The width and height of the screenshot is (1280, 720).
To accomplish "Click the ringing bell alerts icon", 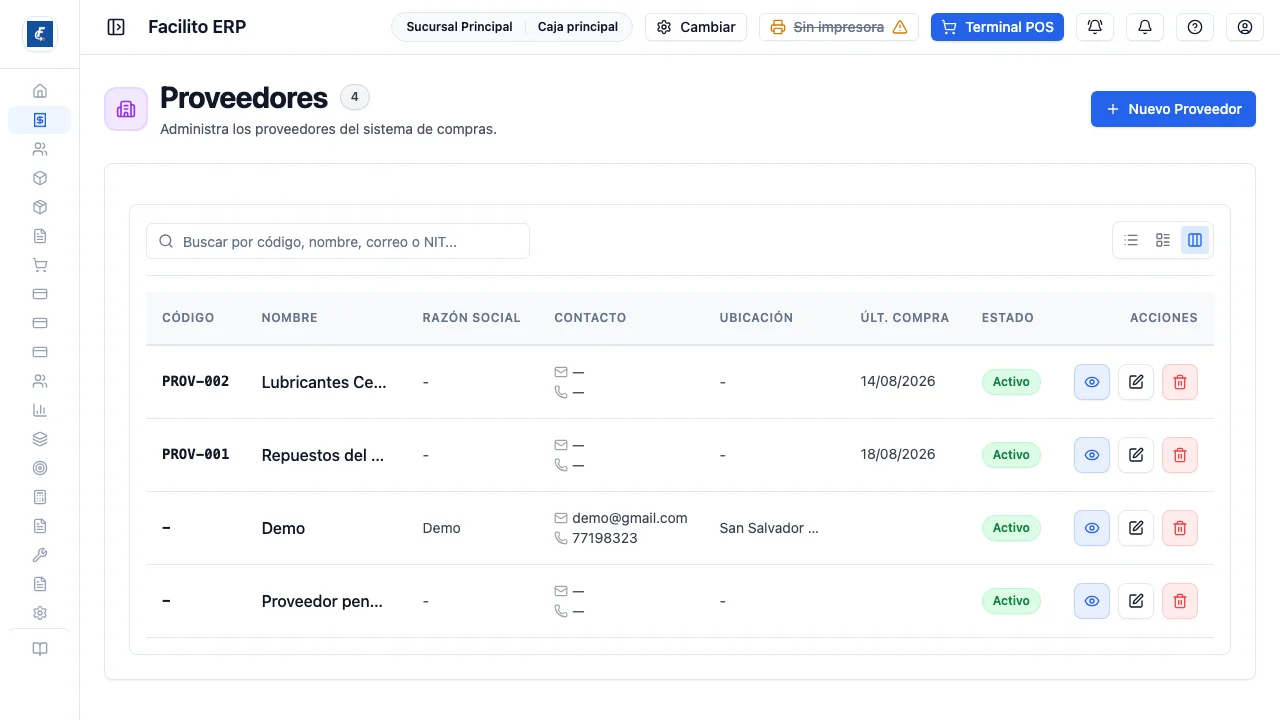I will 1095,27.
